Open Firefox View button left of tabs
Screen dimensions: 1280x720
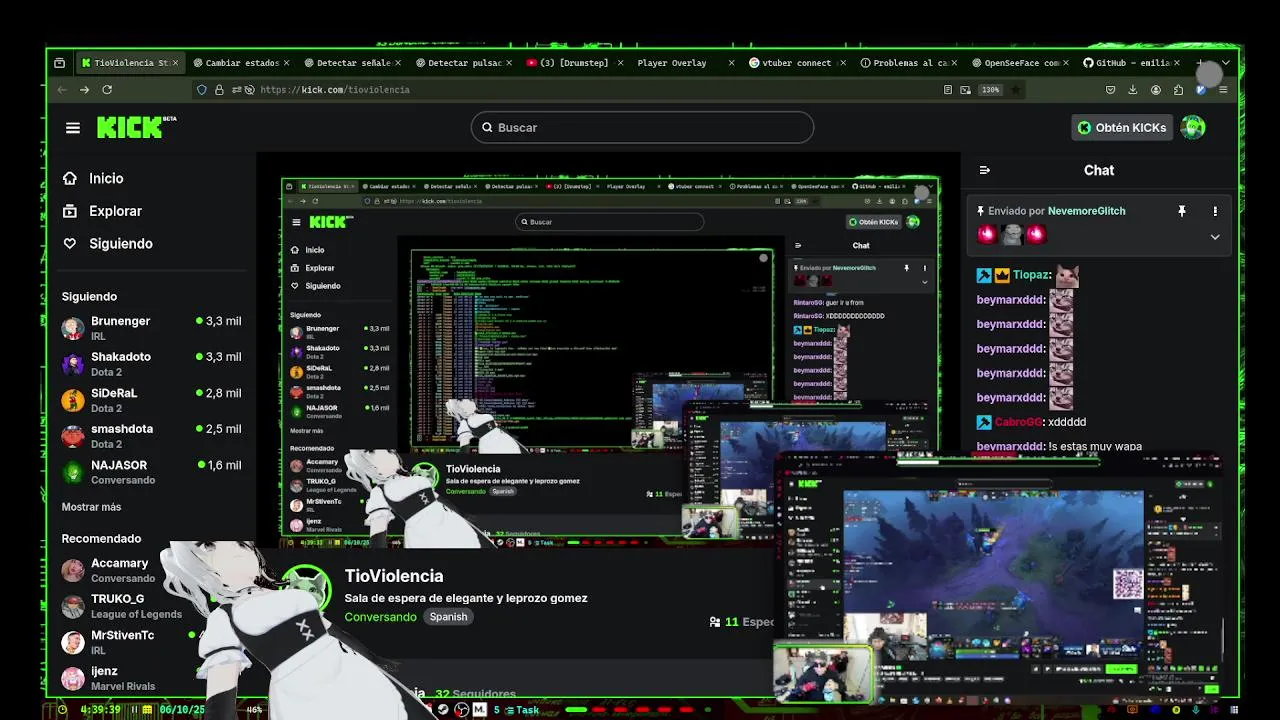pos(60,63)
